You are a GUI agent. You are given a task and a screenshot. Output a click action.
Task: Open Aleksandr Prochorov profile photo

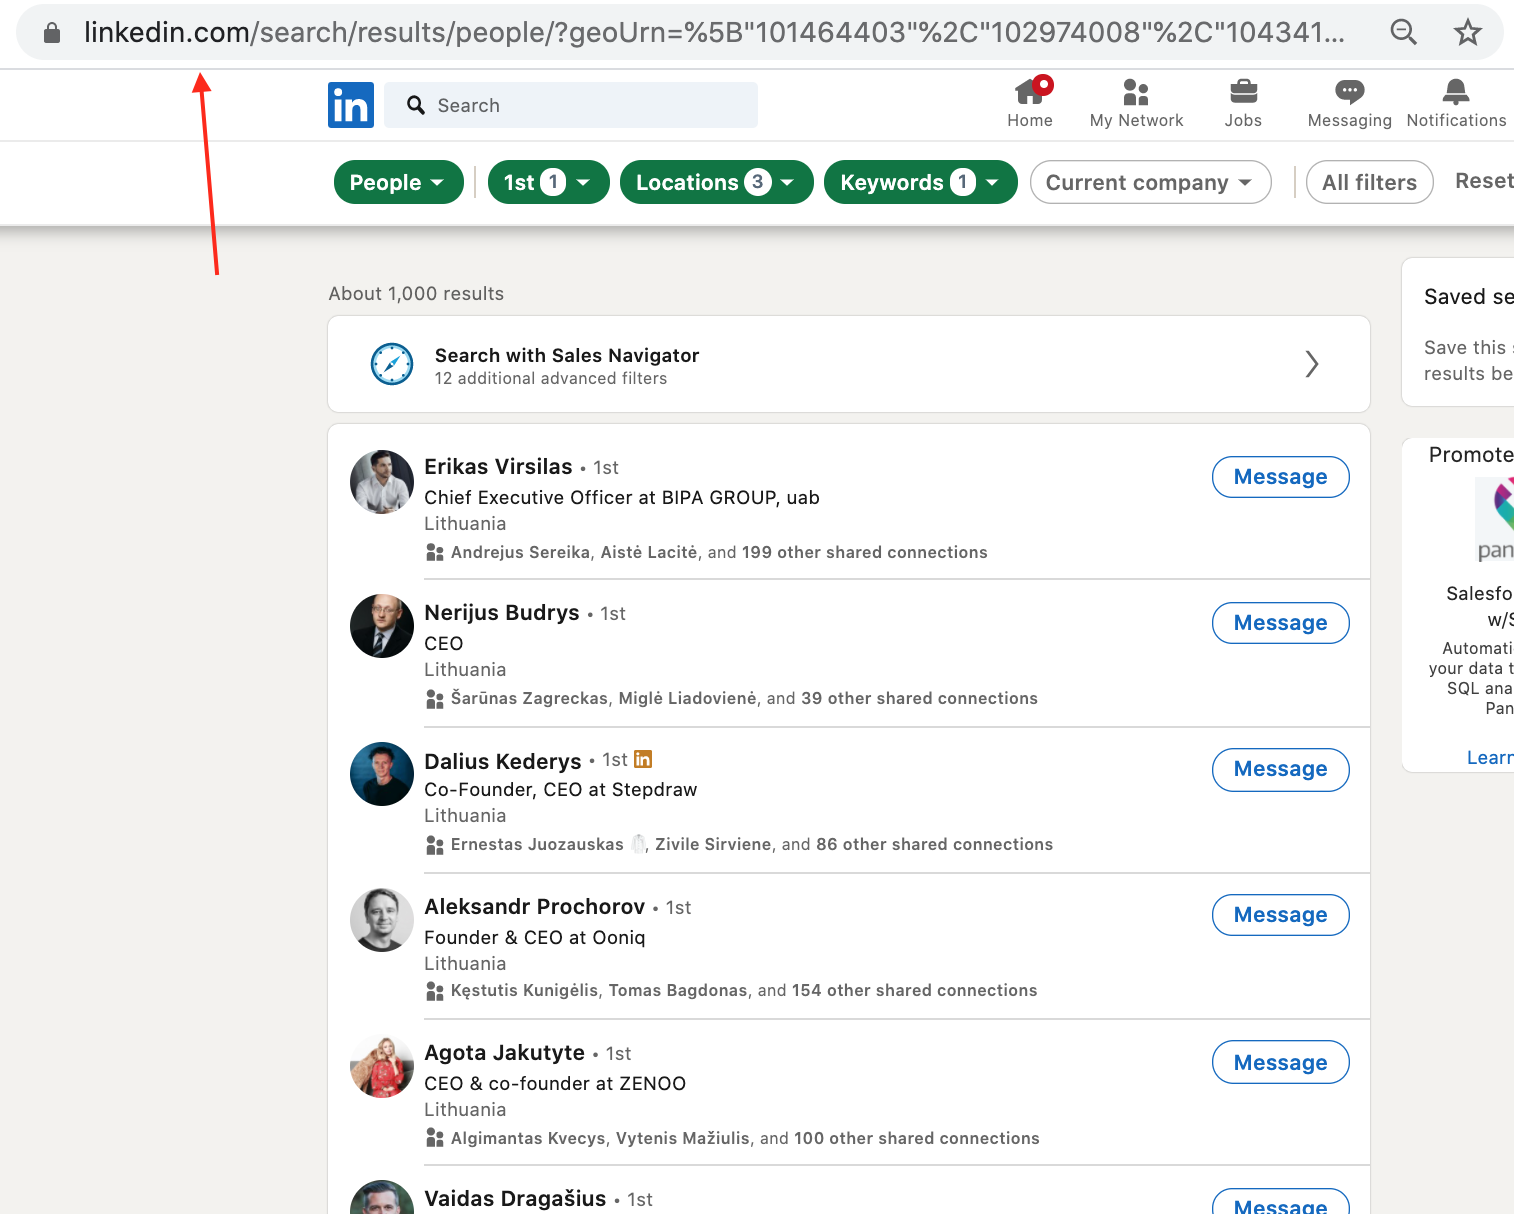coord(382,920)
